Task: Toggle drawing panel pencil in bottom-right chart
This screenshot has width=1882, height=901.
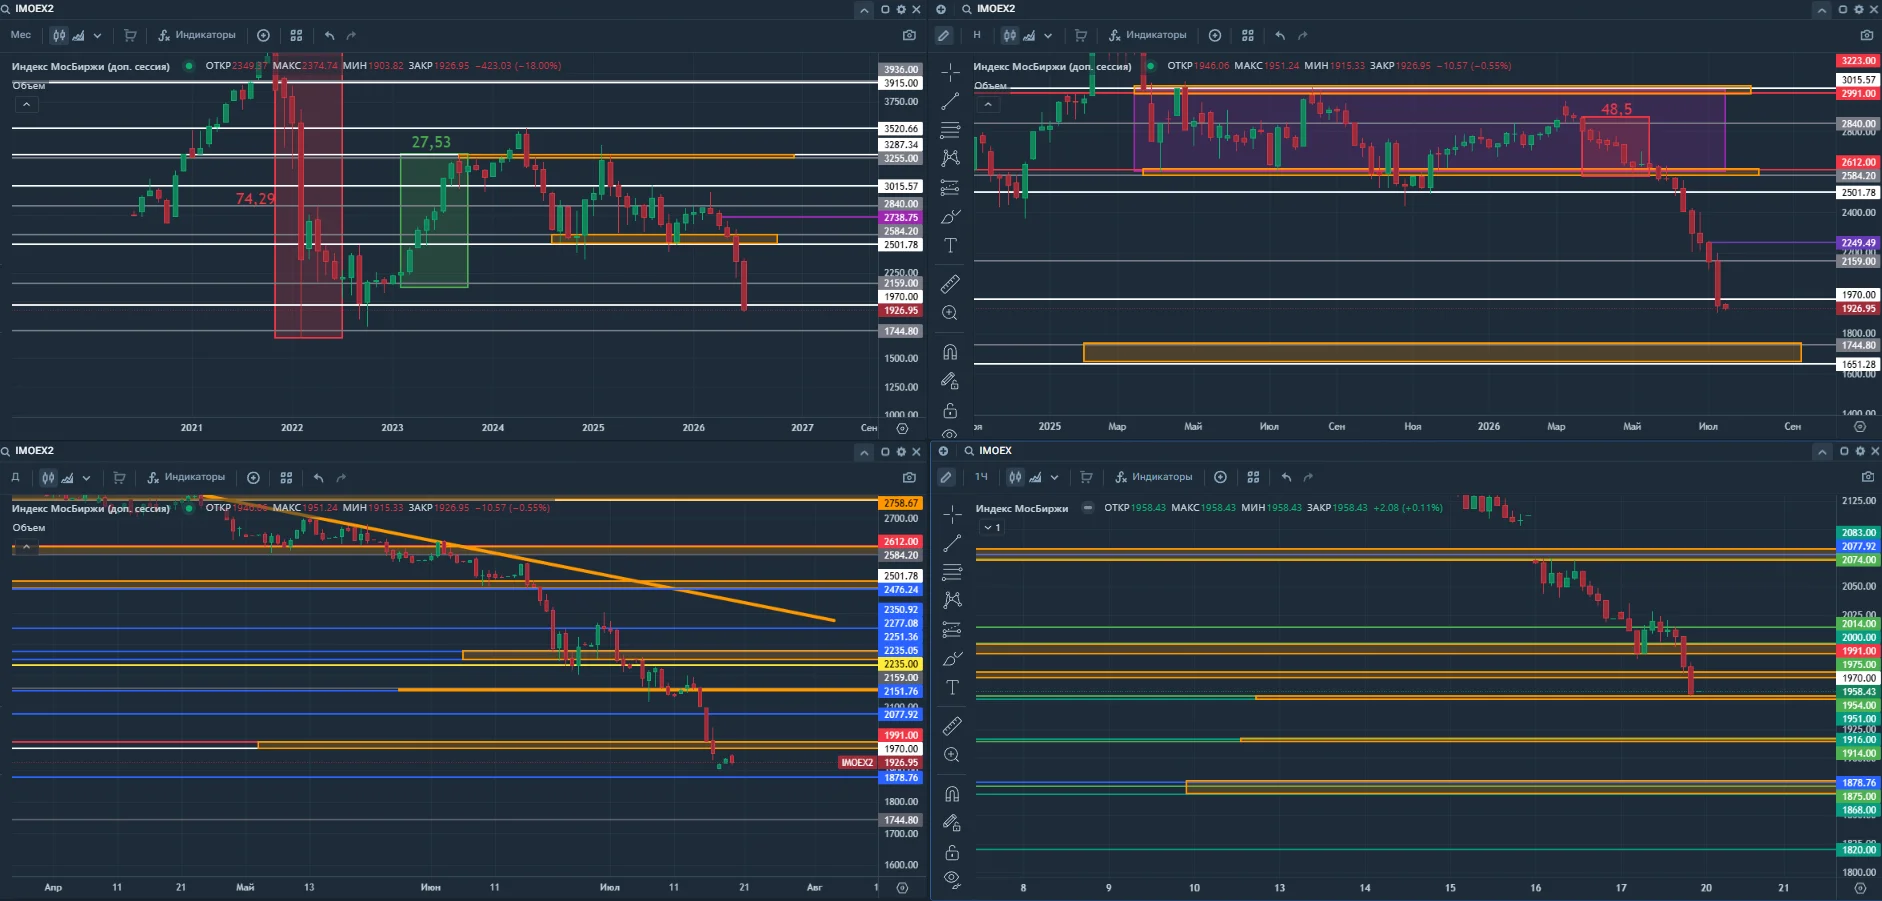Action: click(945, 477)
